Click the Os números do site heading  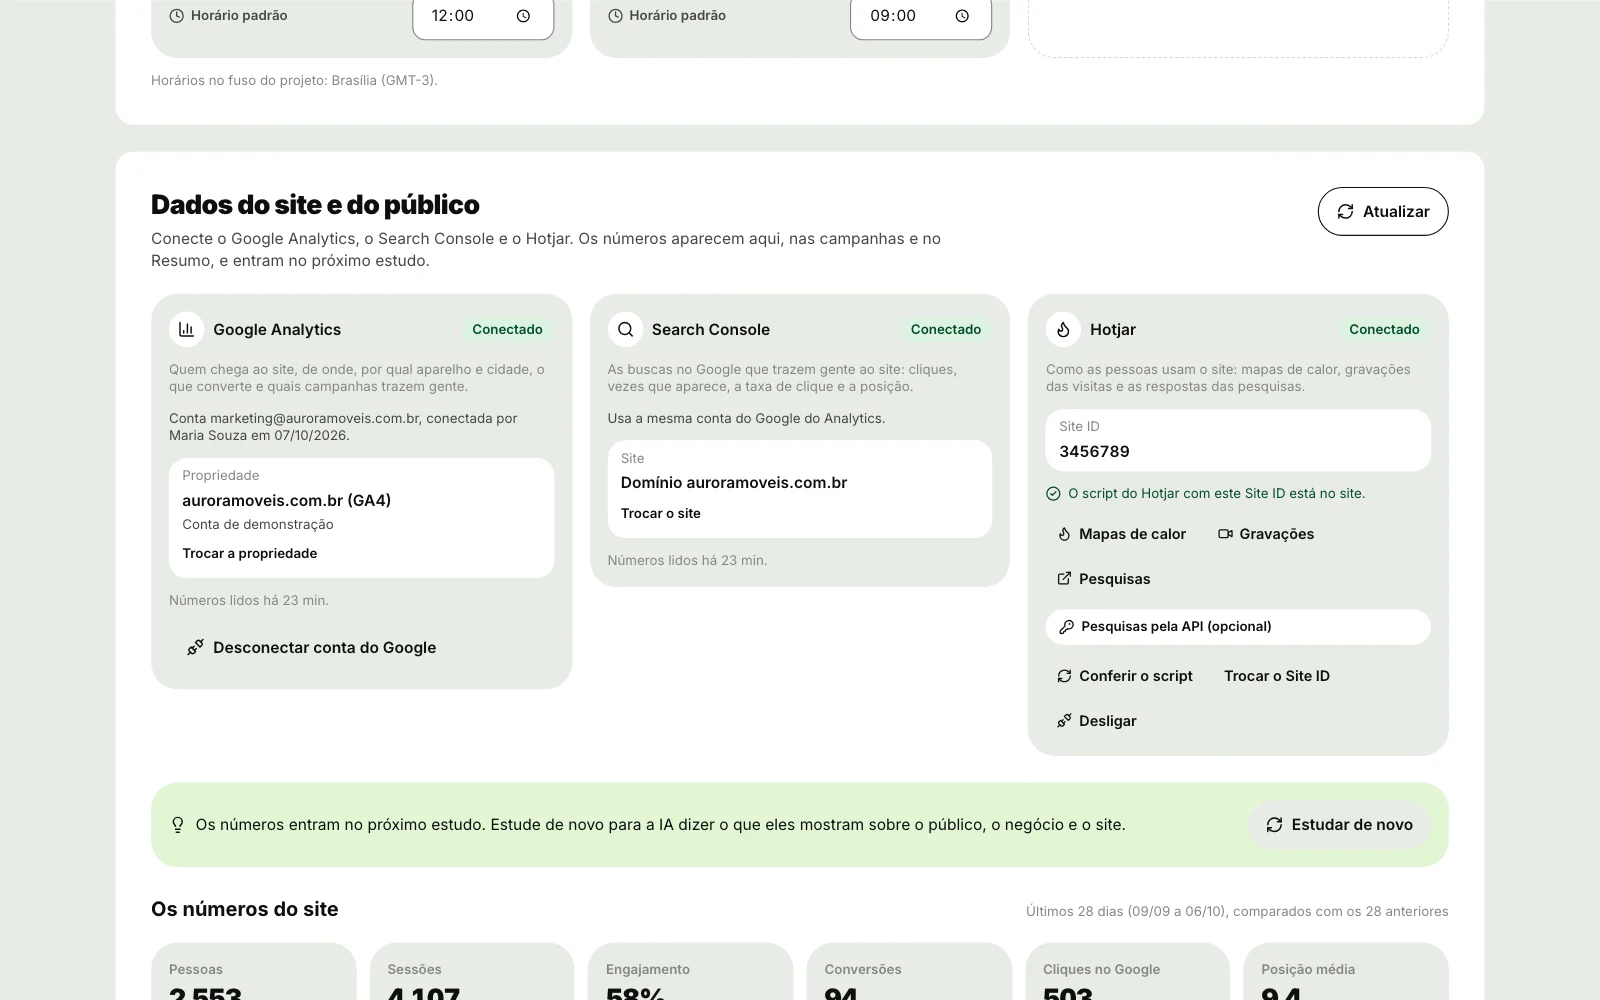pyautogui.click(x=245, y=909)
